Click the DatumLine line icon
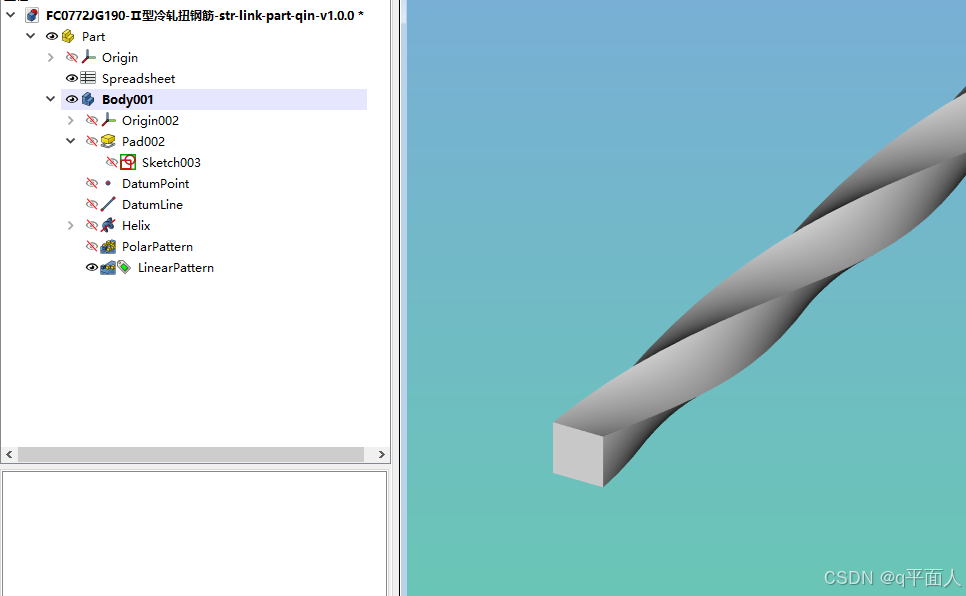 pyautogui.click(x=108, y=204)
